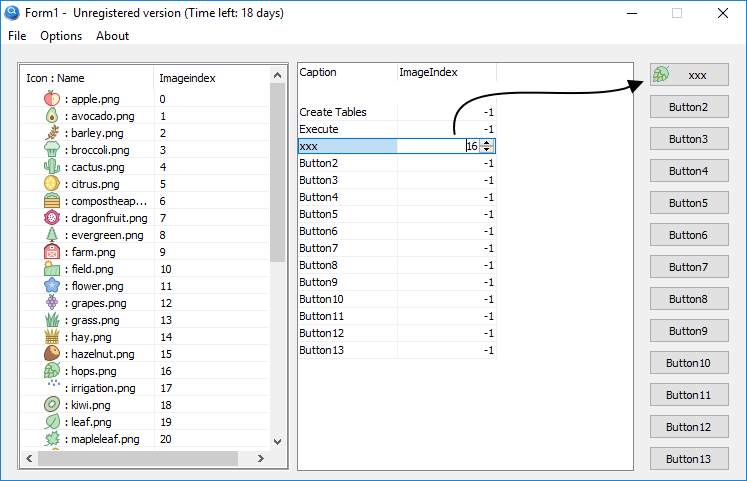This screenshot has width=747, height=481.
Task: Click the right-panel Button13
Action: (x=689, y=459)
